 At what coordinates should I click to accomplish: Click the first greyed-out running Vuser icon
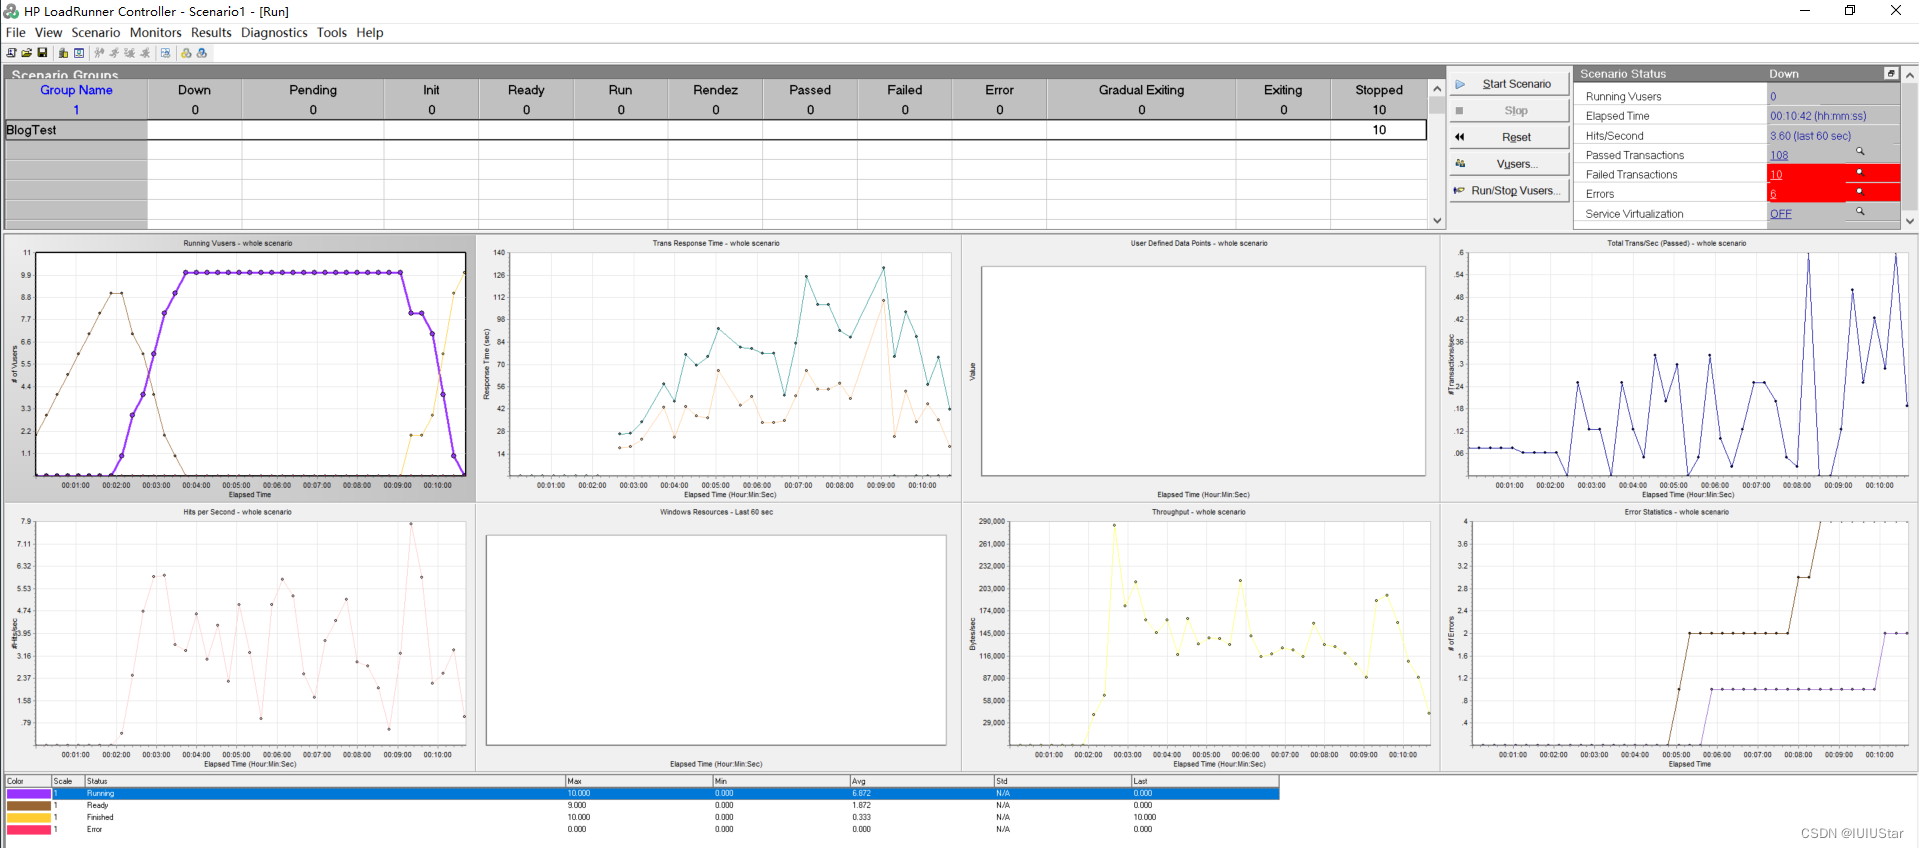pyautogui.click(x=99, y=53)
